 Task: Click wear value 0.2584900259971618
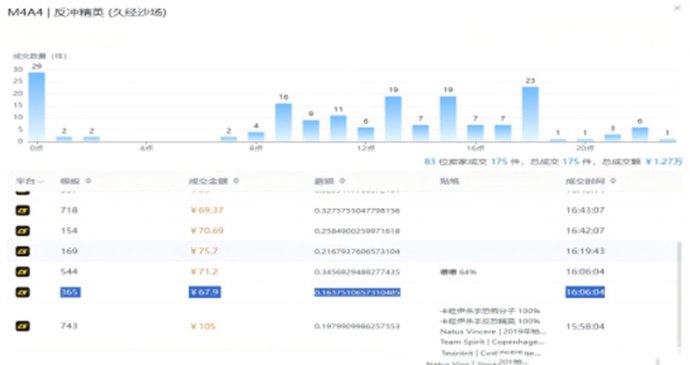point(357,231)
